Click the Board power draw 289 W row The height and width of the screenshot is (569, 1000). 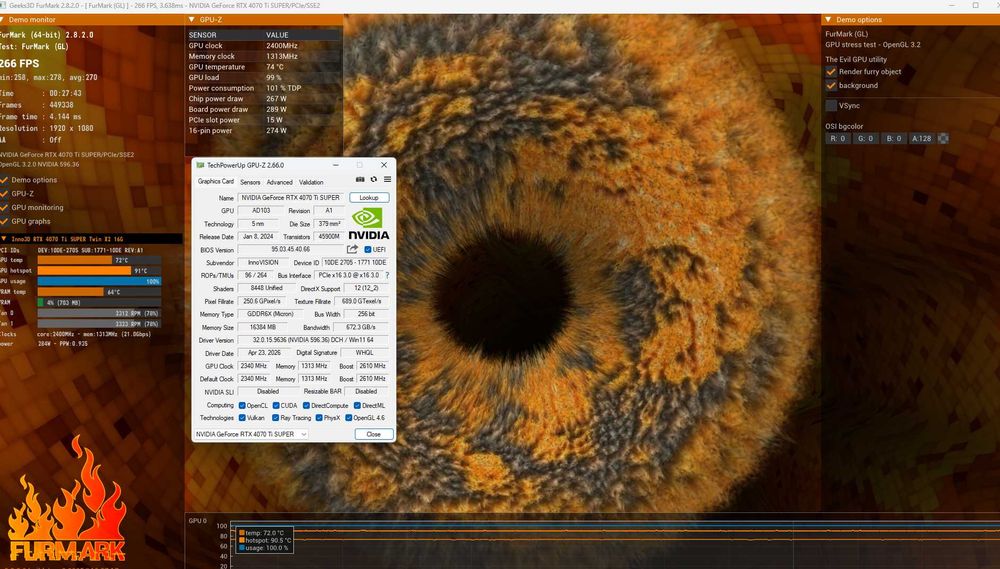point(263,109)
